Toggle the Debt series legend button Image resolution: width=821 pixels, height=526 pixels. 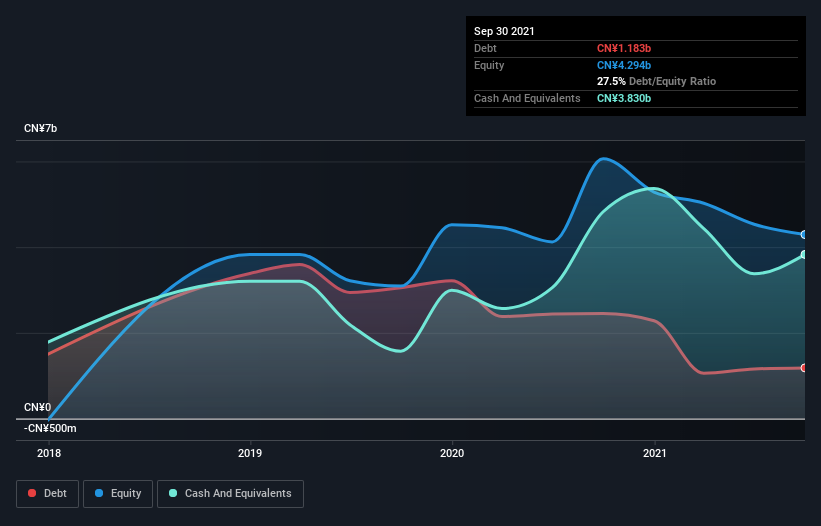[x=48, y=494]
